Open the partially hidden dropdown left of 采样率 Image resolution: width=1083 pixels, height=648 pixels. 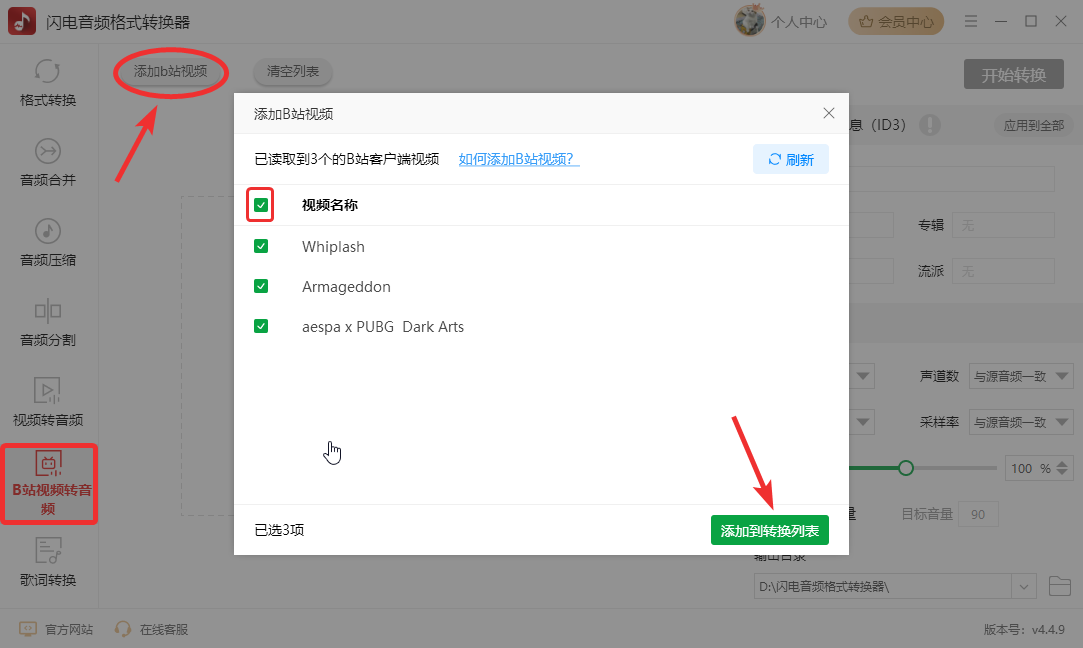(x=863, y=422)
